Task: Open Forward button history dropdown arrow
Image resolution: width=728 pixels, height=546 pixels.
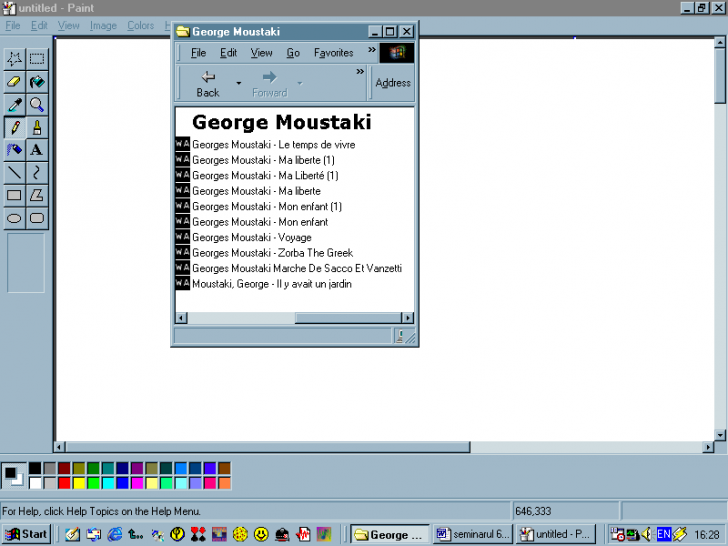Action: 300,83
